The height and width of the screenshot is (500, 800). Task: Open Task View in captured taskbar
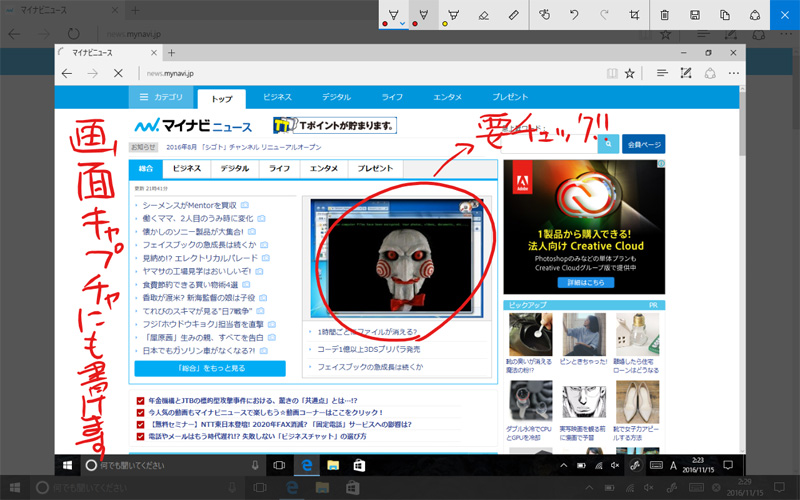[279, 465]
